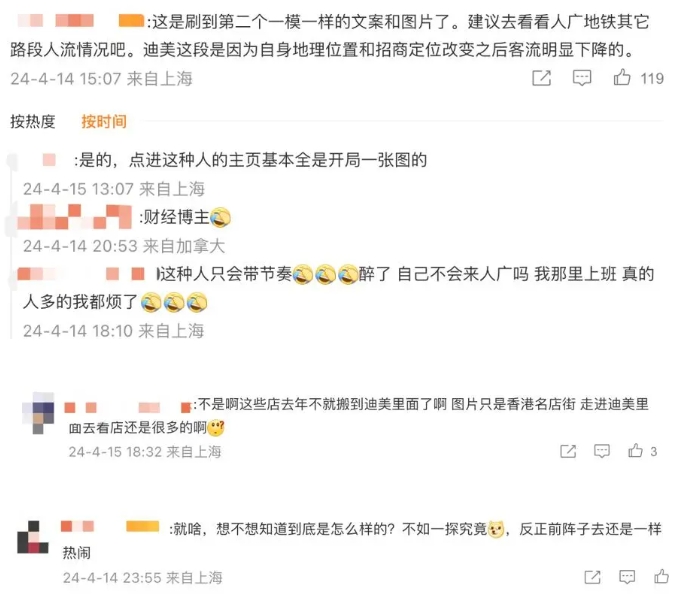Tap the orange badge on the 24-4-14 23:55 comment
679x603 pixels.
(x=142, y=526)
